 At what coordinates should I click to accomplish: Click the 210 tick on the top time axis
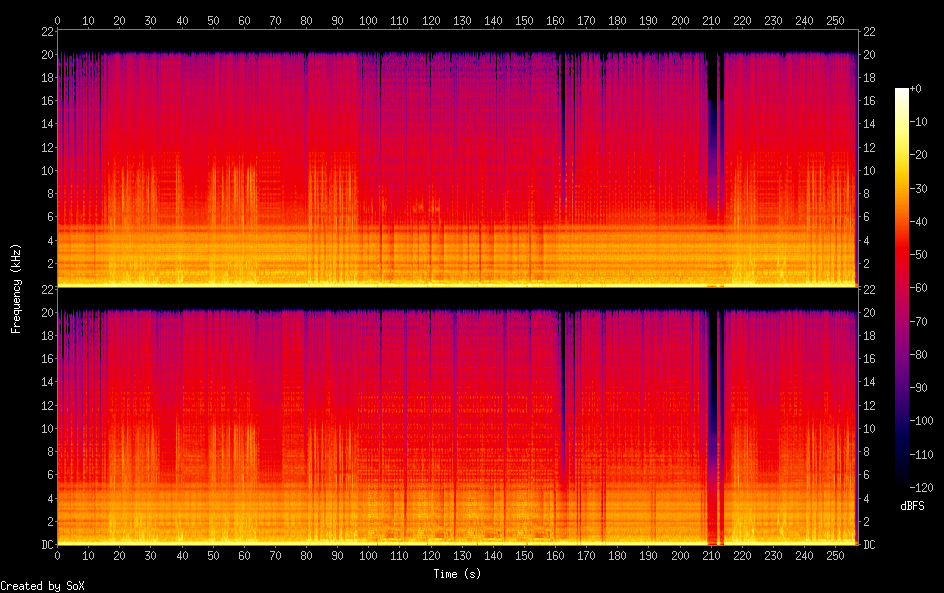[x=711, y=20]
